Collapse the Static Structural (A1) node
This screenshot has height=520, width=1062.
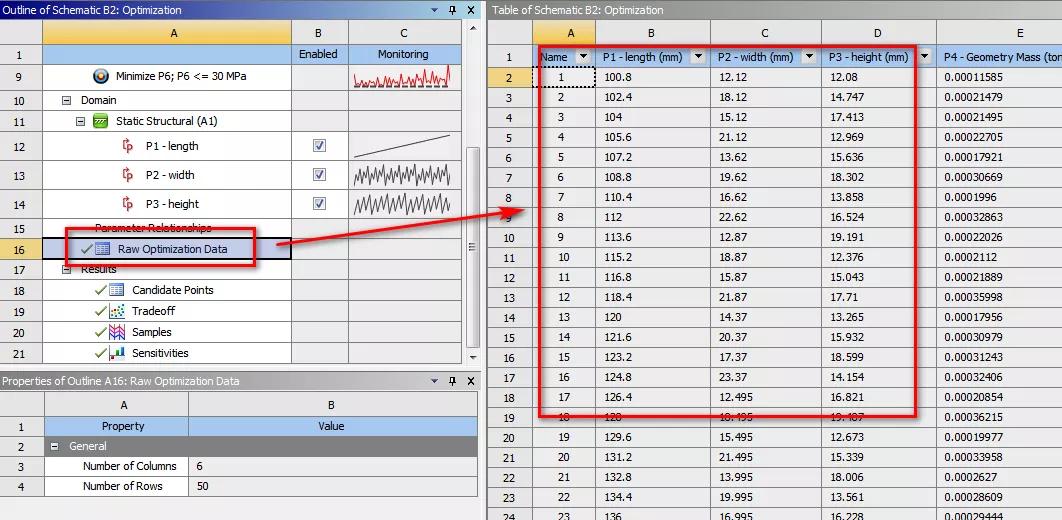click(x=81, y=121)
